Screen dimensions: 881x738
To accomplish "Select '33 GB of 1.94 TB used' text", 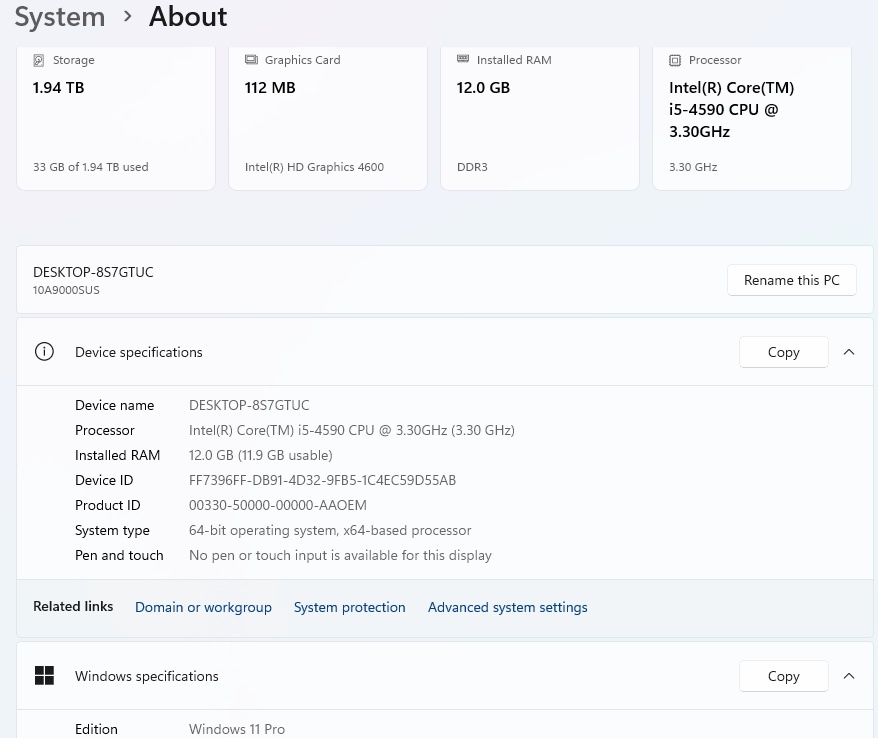I will point(91,167).
